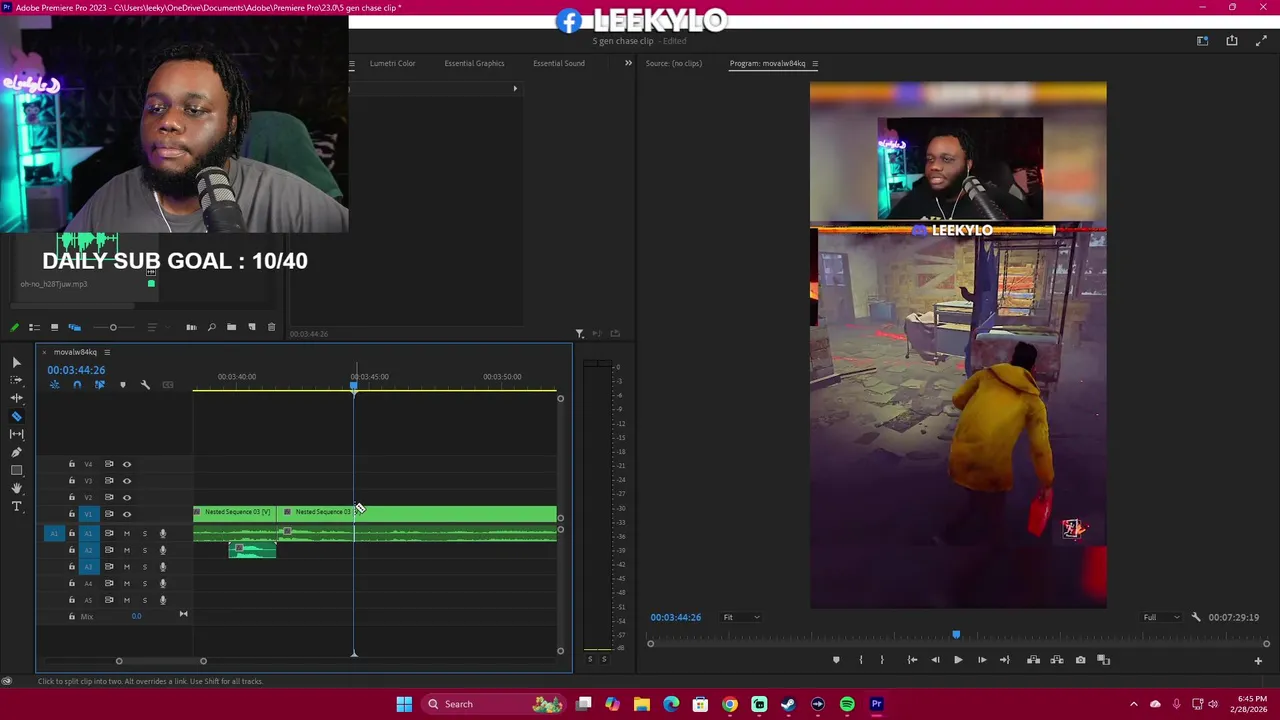Toggle track lock on V3
This screenshot has width=1280, height=720.
coord(71,481)
